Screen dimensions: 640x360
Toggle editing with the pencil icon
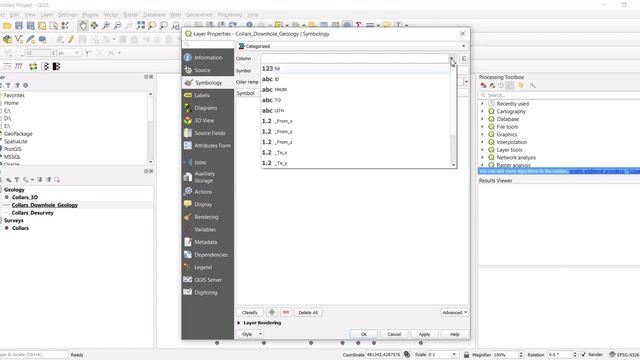click(x=71, y=39)
